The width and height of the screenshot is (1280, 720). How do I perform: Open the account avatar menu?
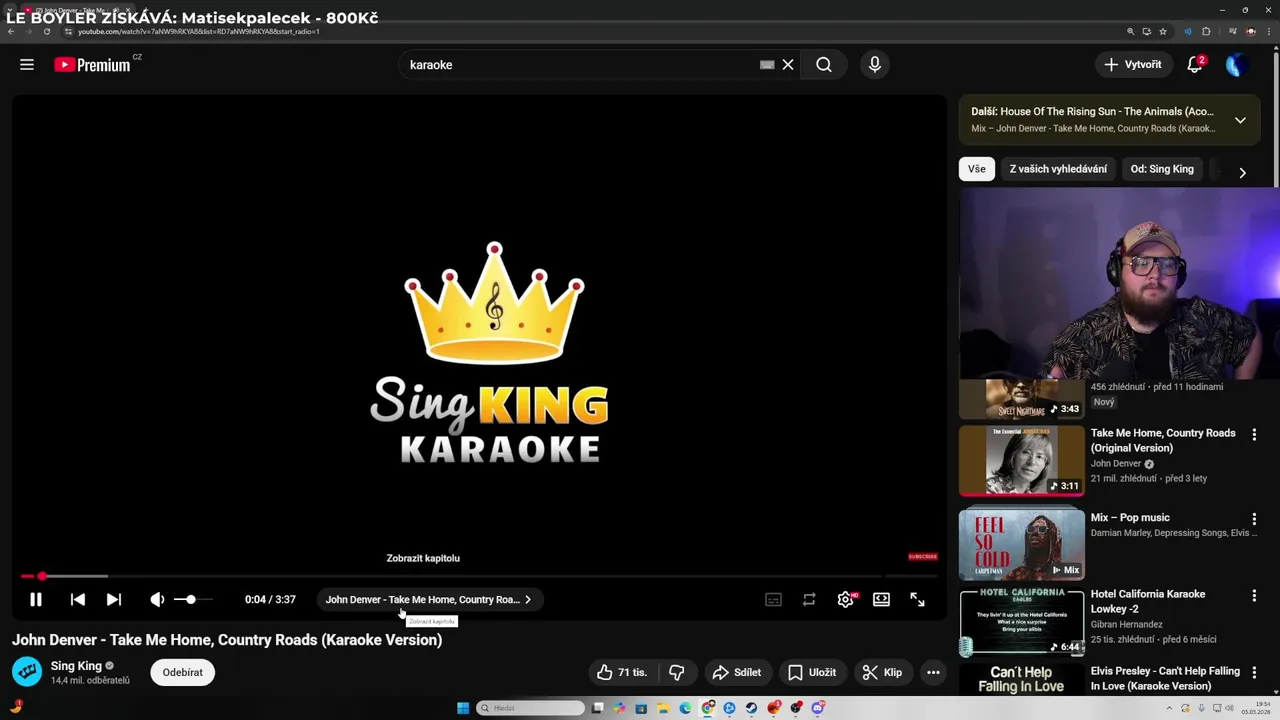point(1236,65)
